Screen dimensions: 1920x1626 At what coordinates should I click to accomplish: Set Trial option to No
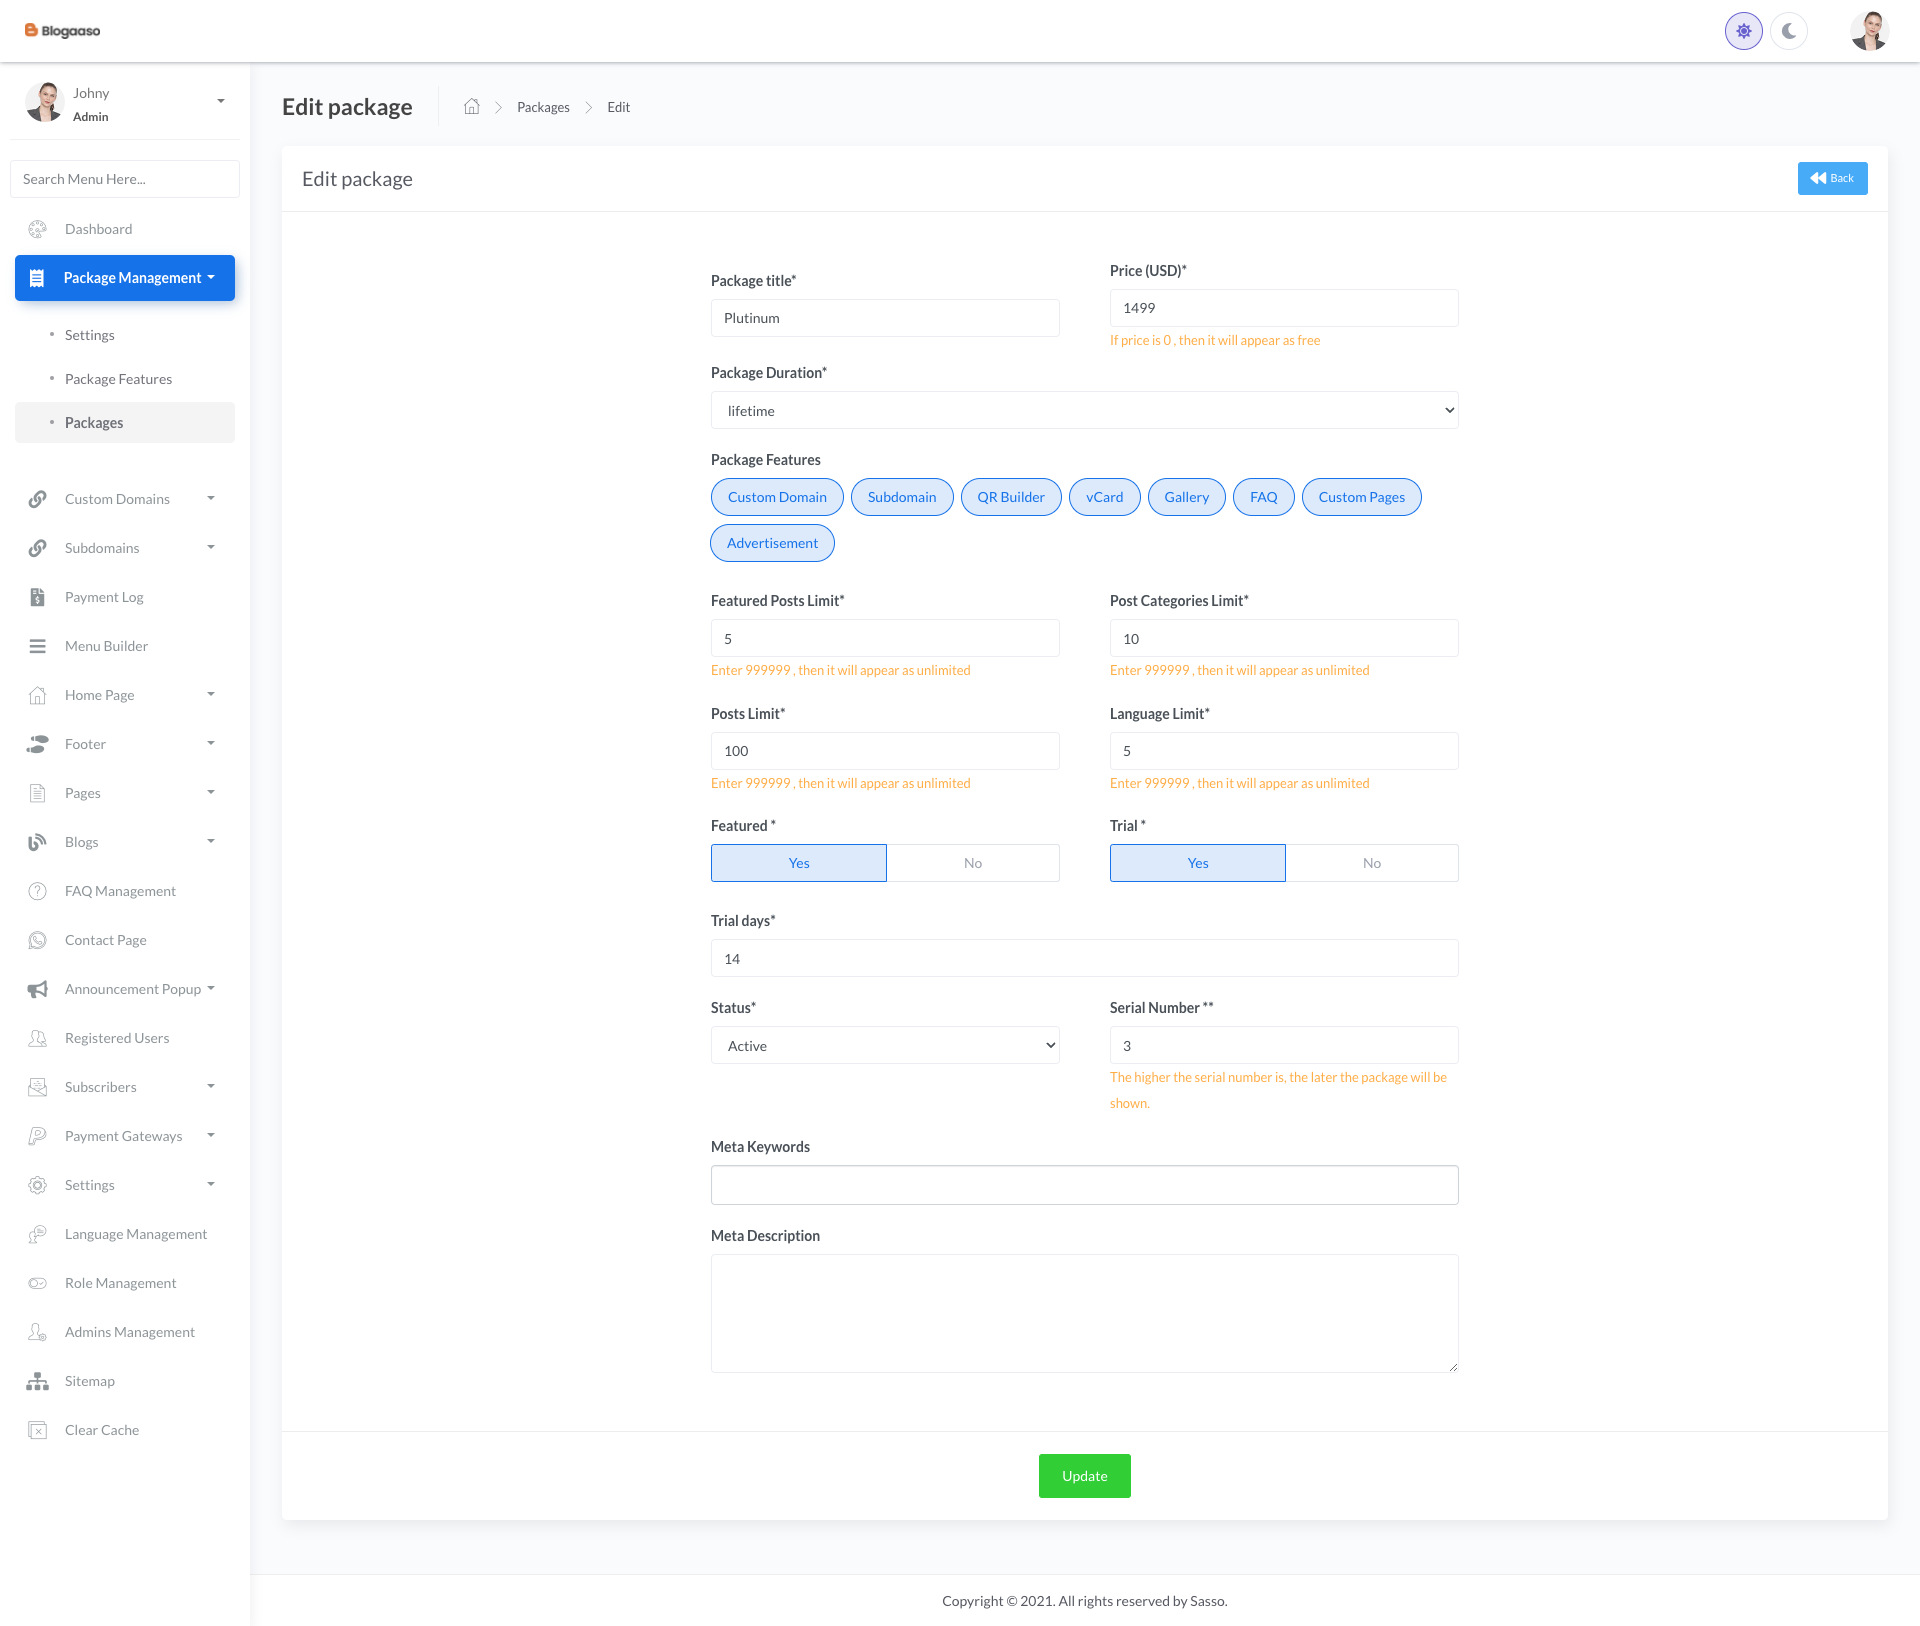1371,863
